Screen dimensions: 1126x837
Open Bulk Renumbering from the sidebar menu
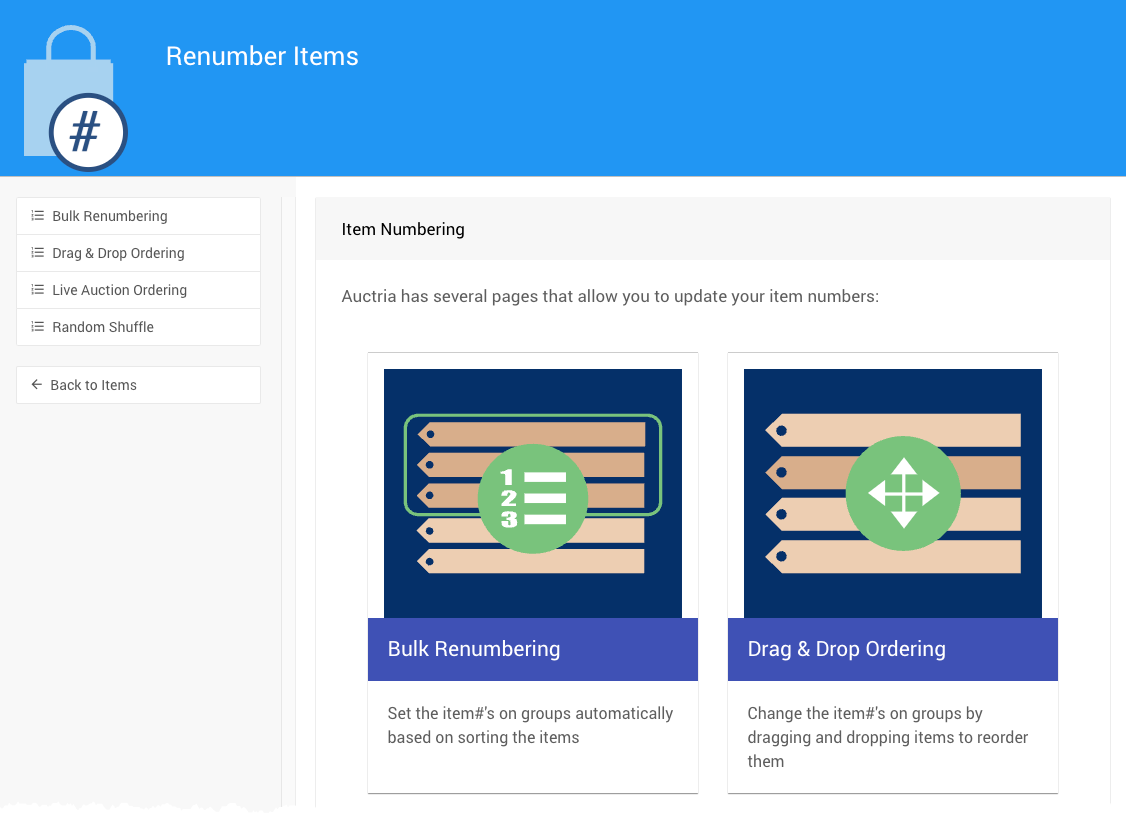(x=110, y=216)
